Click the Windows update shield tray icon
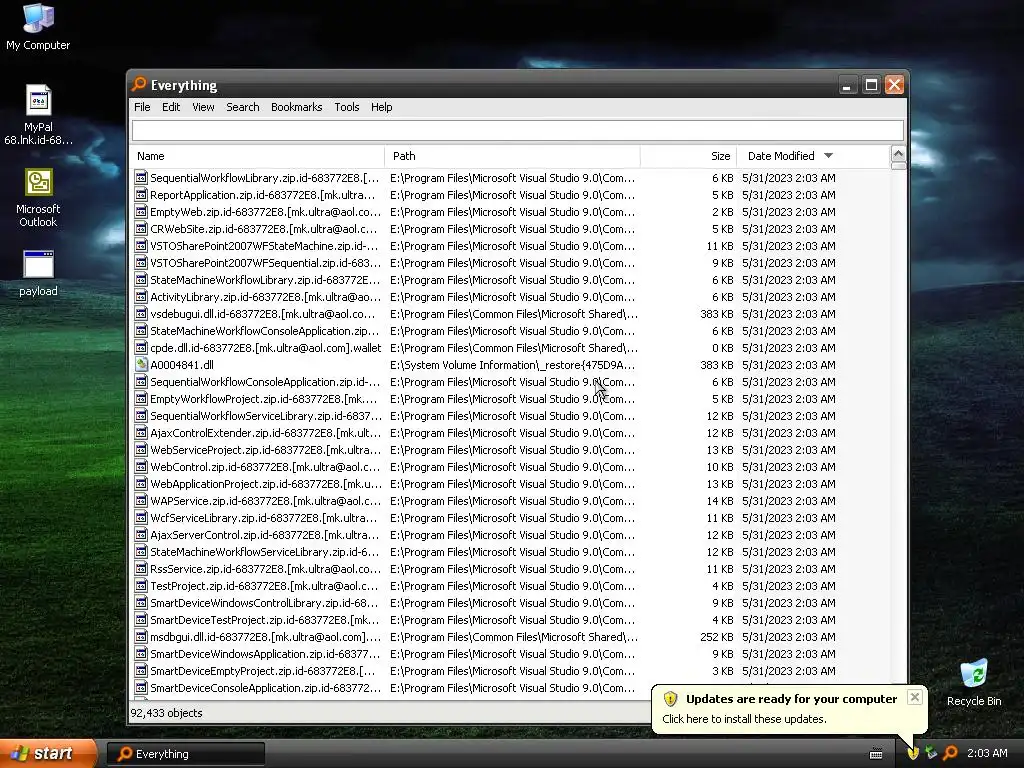Image resolution: width=1024 pixels, height=768 pixels. coord(913,753)
